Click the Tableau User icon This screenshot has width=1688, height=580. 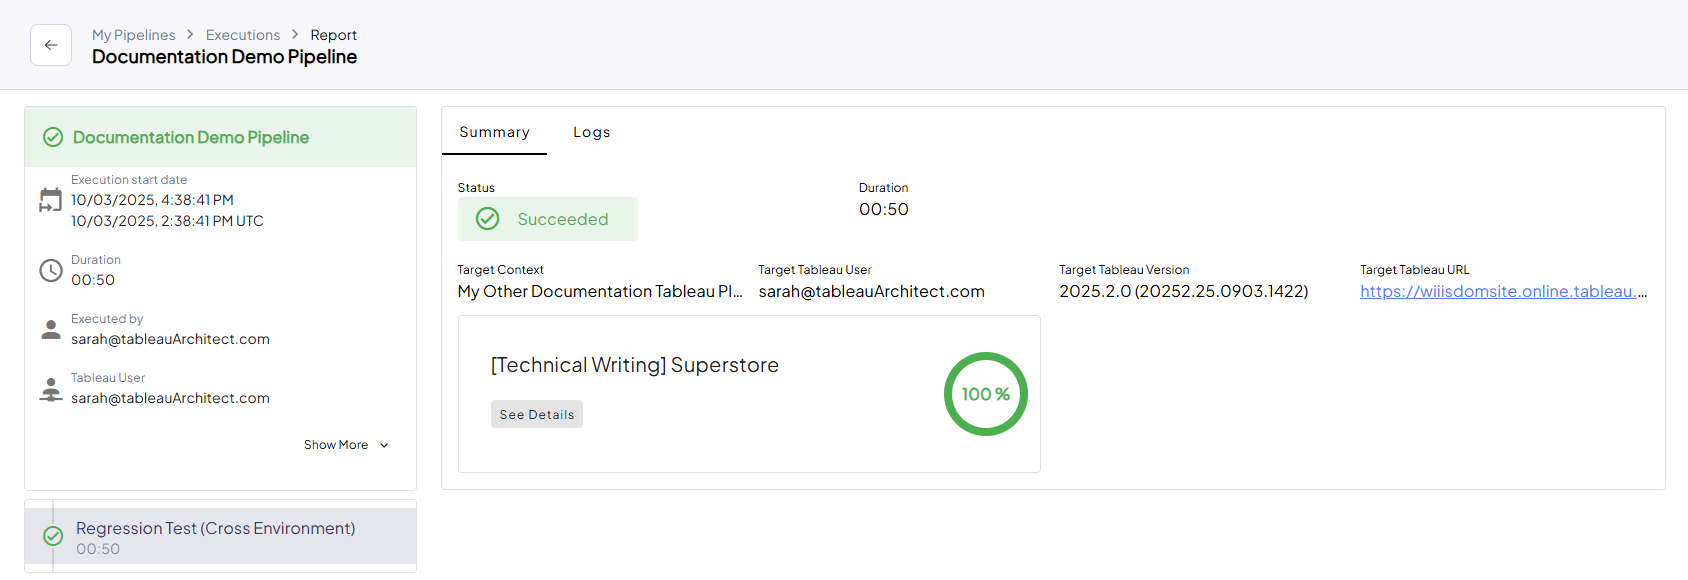click(x=50, y=388)
